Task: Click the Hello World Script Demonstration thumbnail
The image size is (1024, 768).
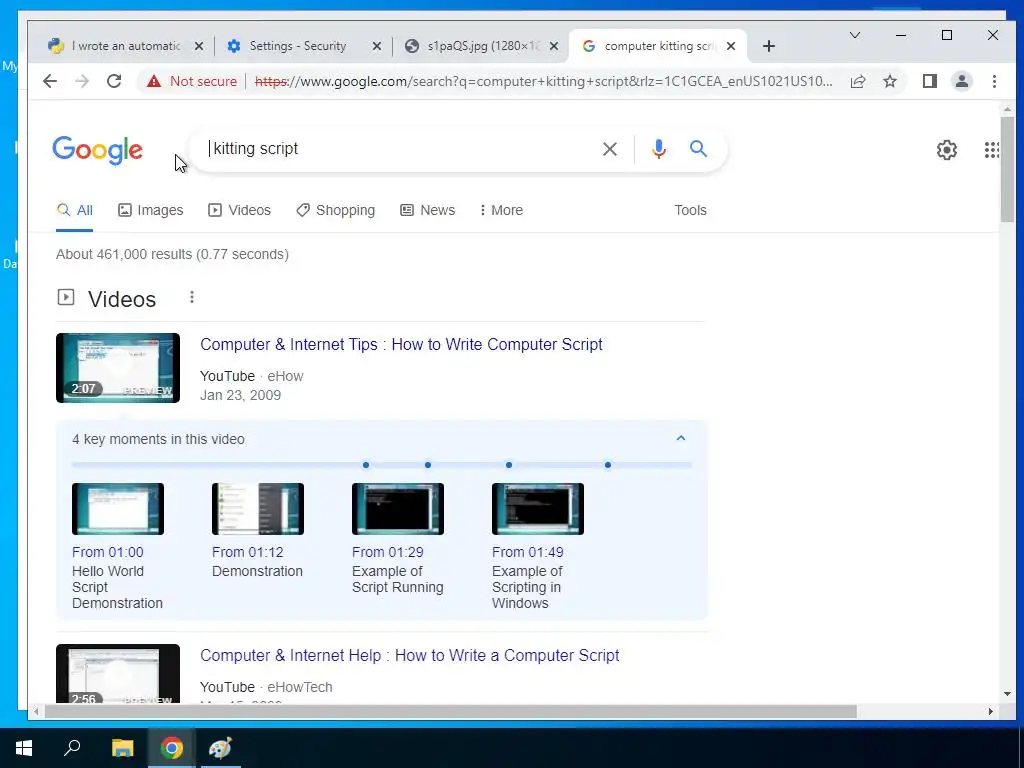Action: pyautogui.click(x=118, y=509)
